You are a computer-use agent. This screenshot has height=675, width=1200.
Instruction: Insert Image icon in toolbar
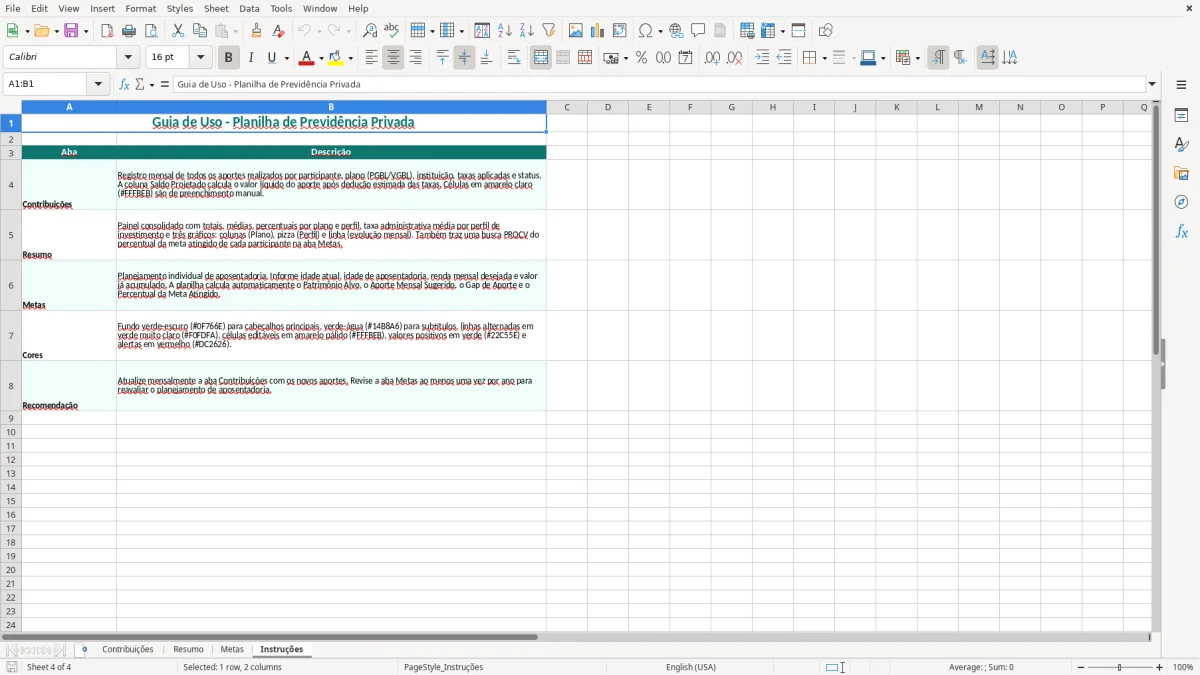point(576,31)
